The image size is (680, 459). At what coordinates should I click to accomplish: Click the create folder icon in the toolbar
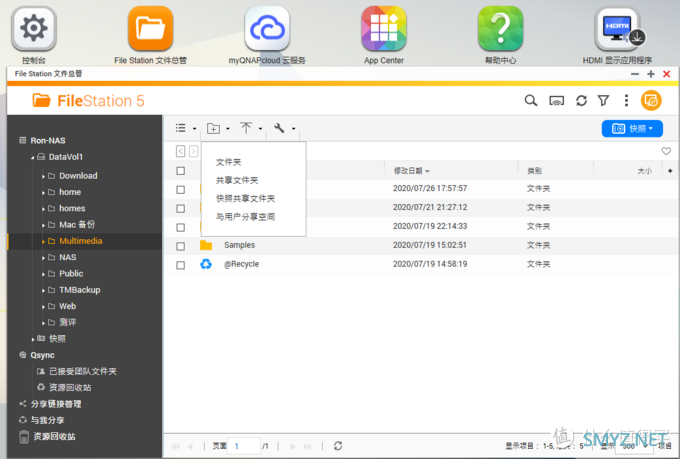coord(213,128)
